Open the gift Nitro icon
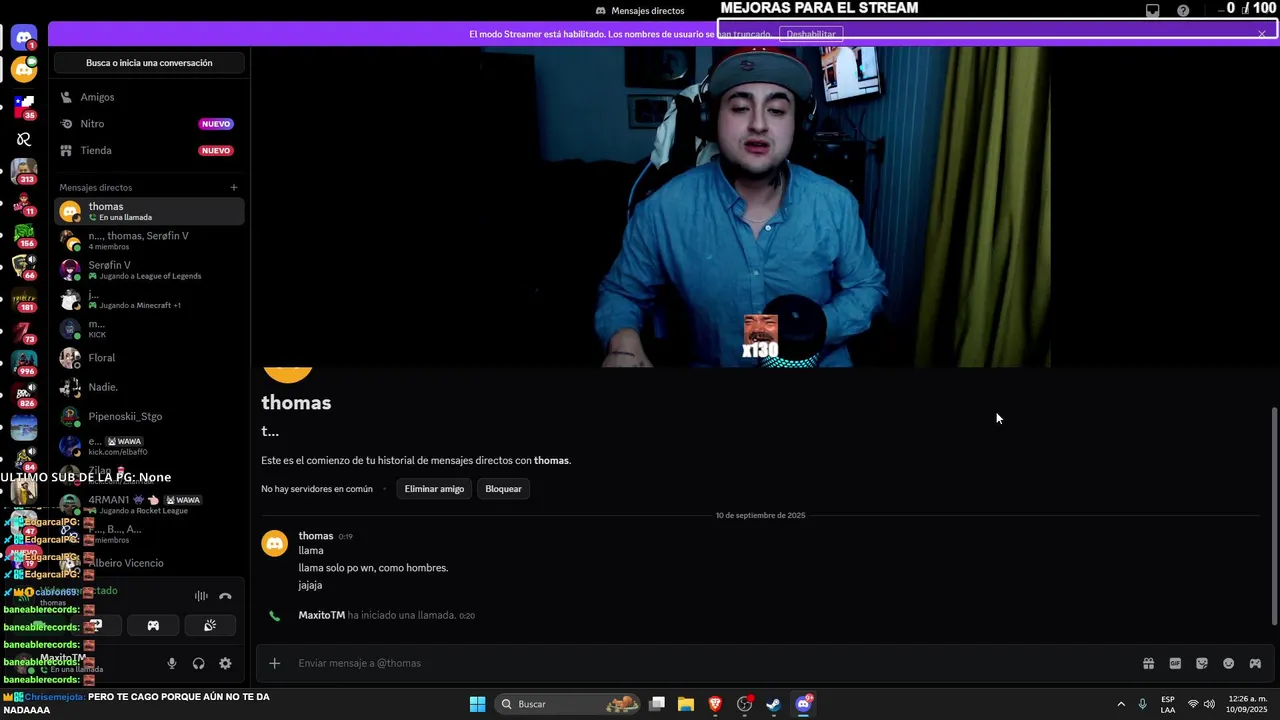This screenshot has height=720, width=1280. click(1148, 663)
